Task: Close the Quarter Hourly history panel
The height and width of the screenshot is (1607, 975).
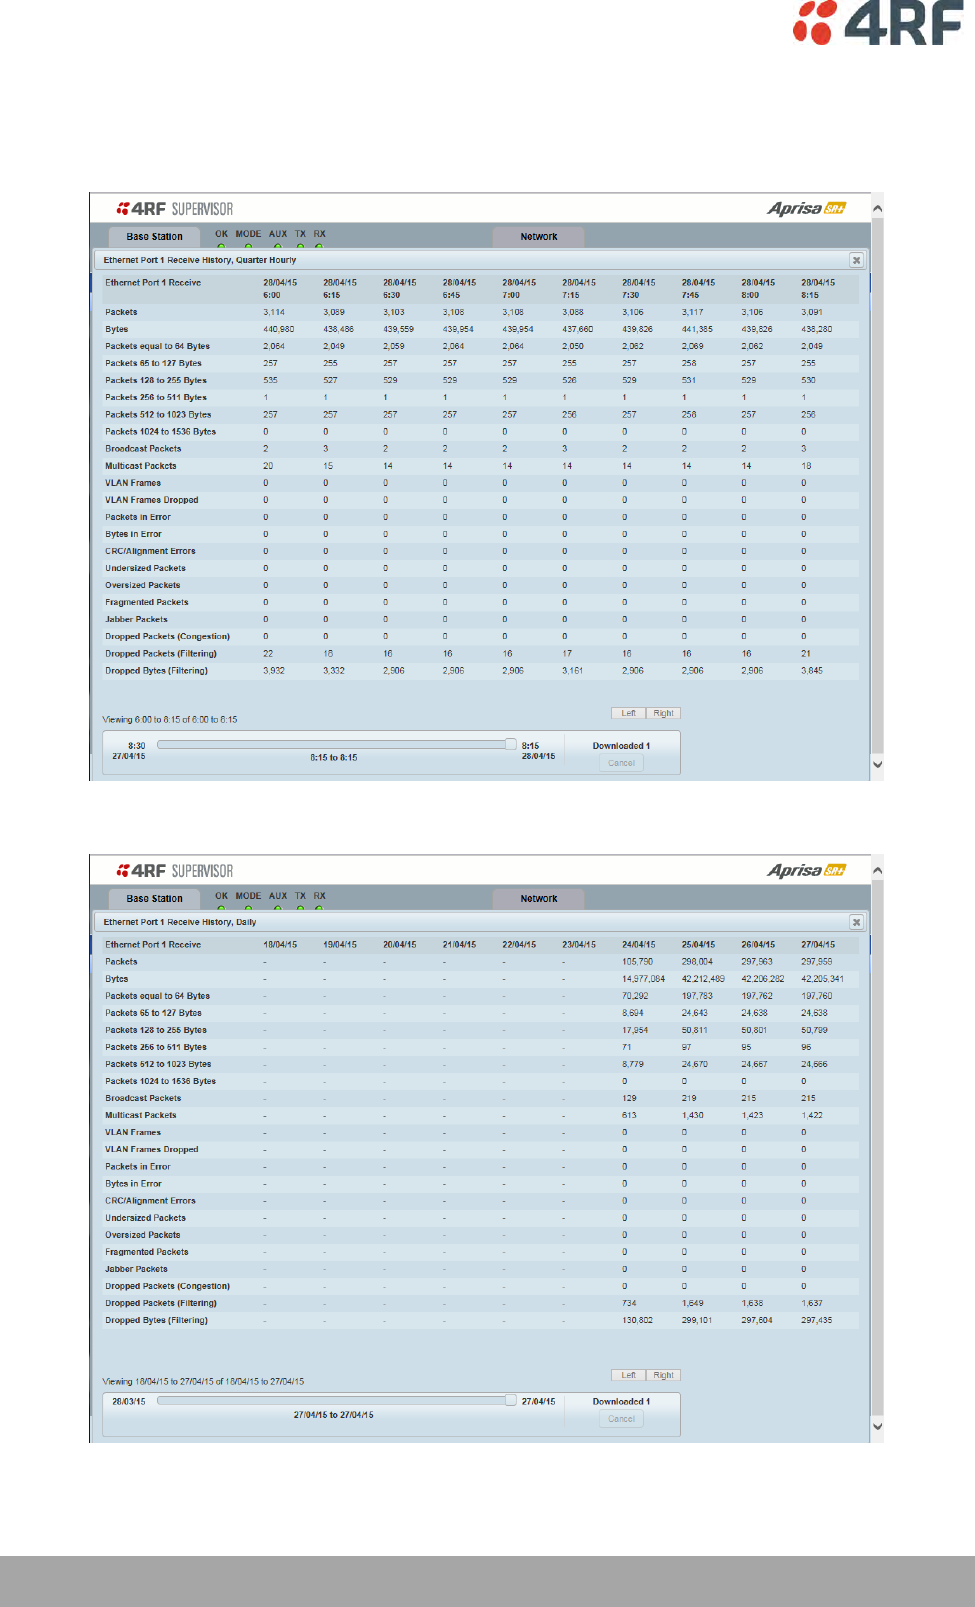Action: click(x=856, y=260)
